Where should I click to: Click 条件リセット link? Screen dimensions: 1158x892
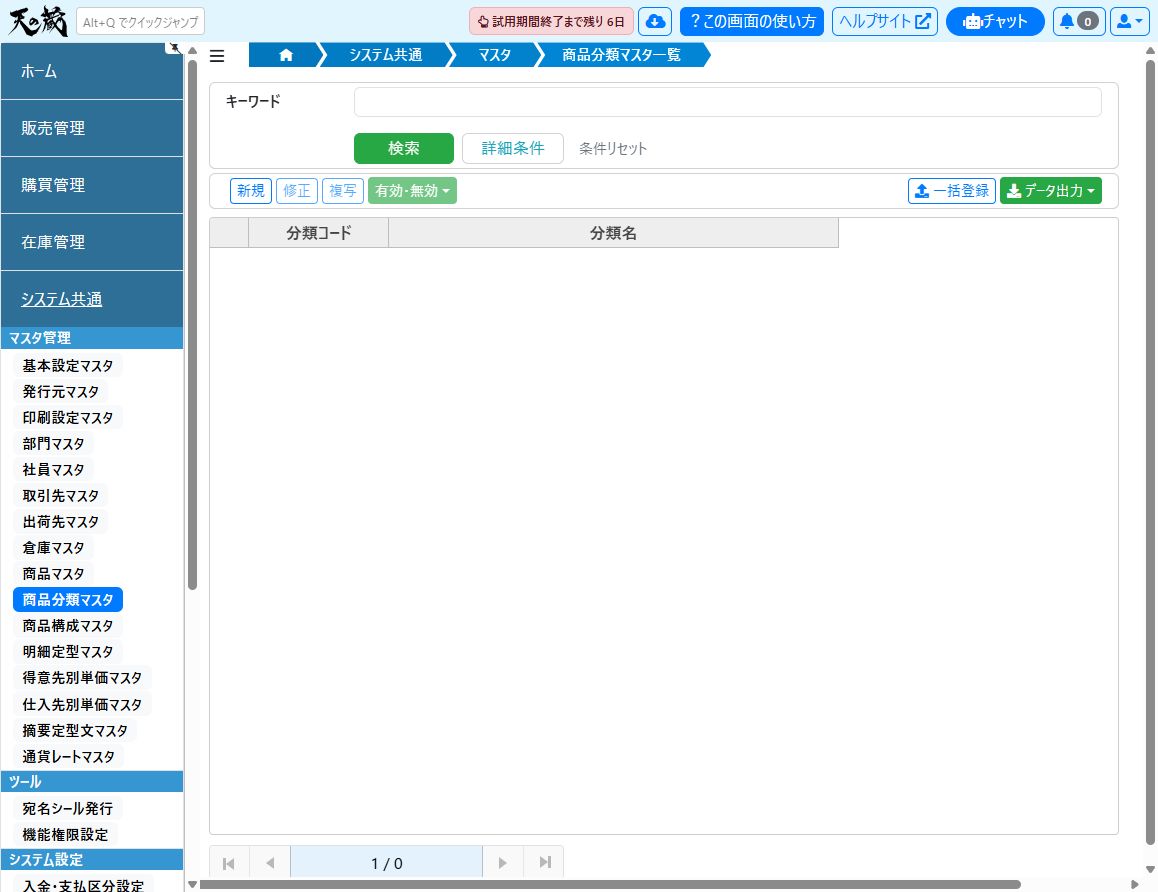click(613, 148)
